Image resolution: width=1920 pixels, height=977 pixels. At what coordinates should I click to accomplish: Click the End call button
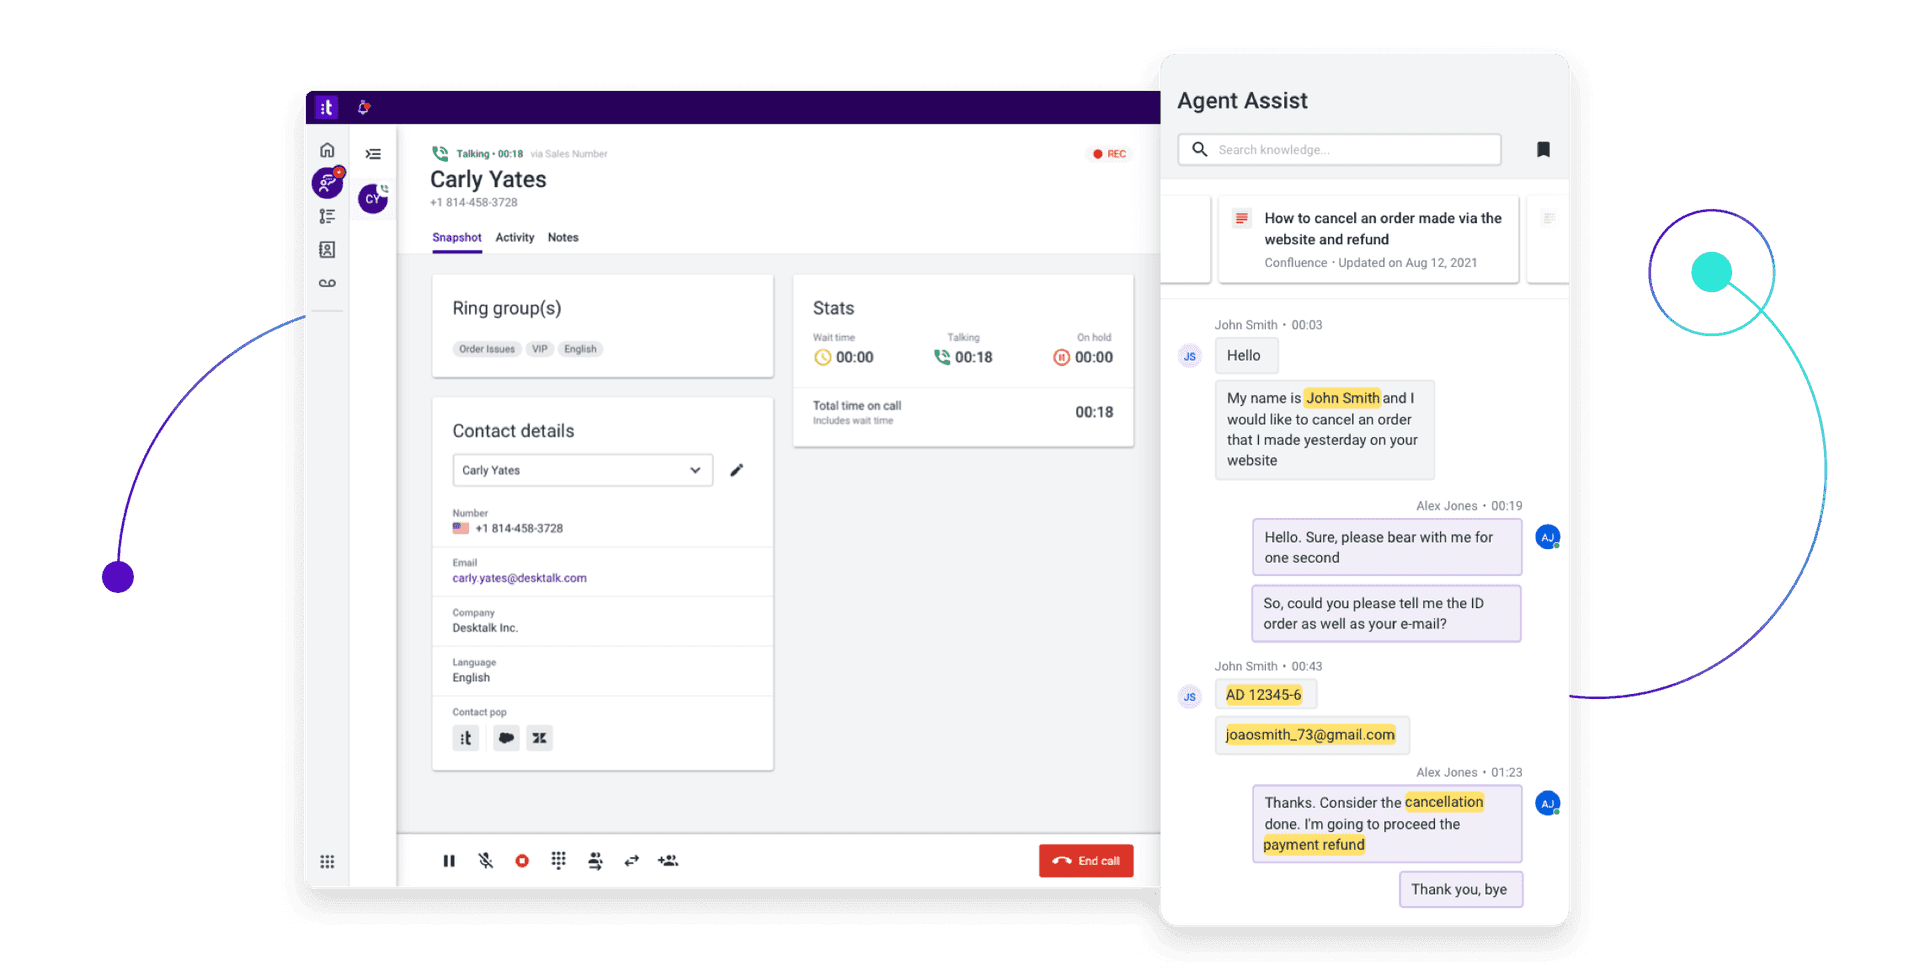point(1086,861)
